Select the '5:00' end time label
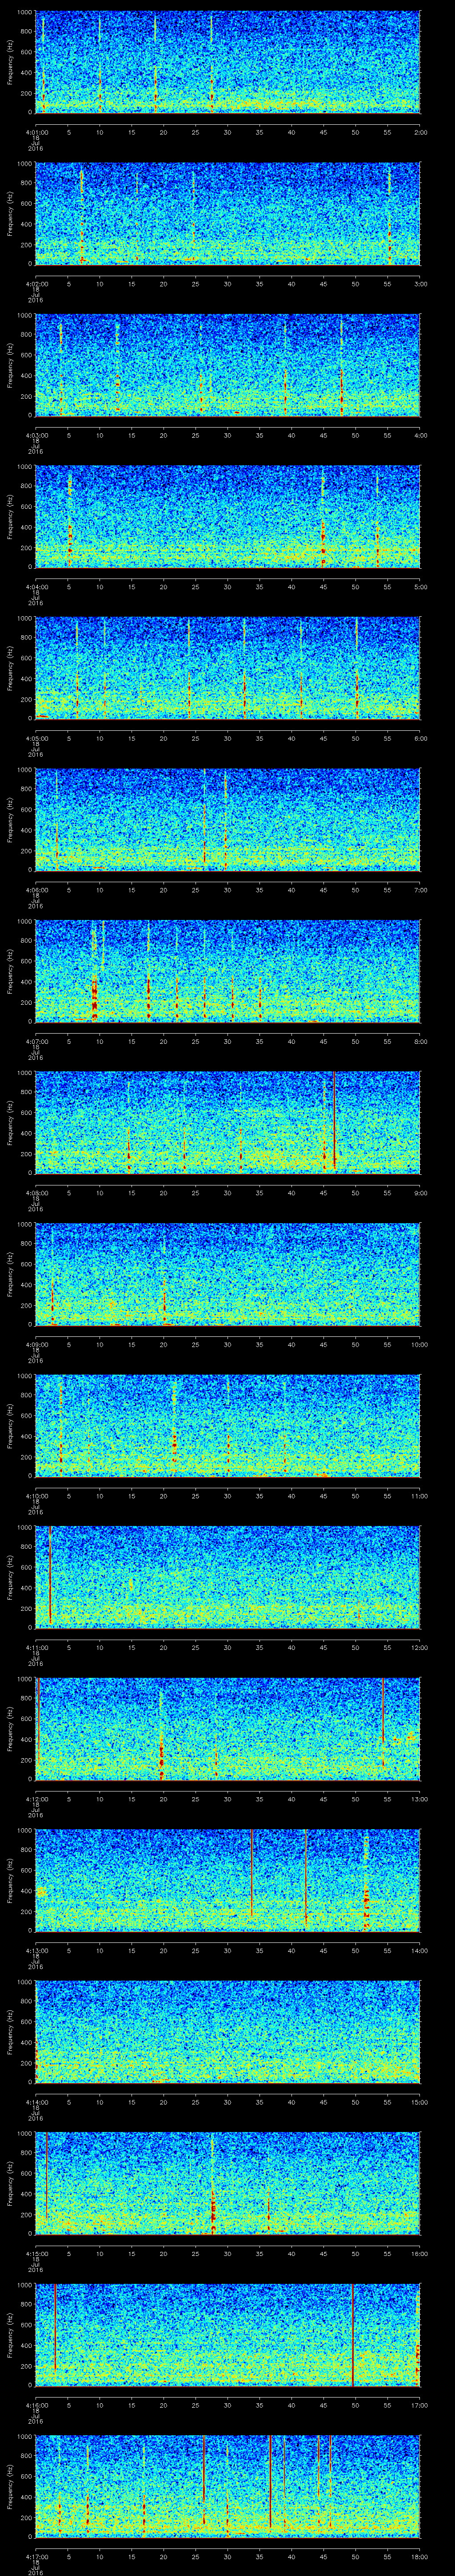455x2576 pixels. [x=420, y=587]
